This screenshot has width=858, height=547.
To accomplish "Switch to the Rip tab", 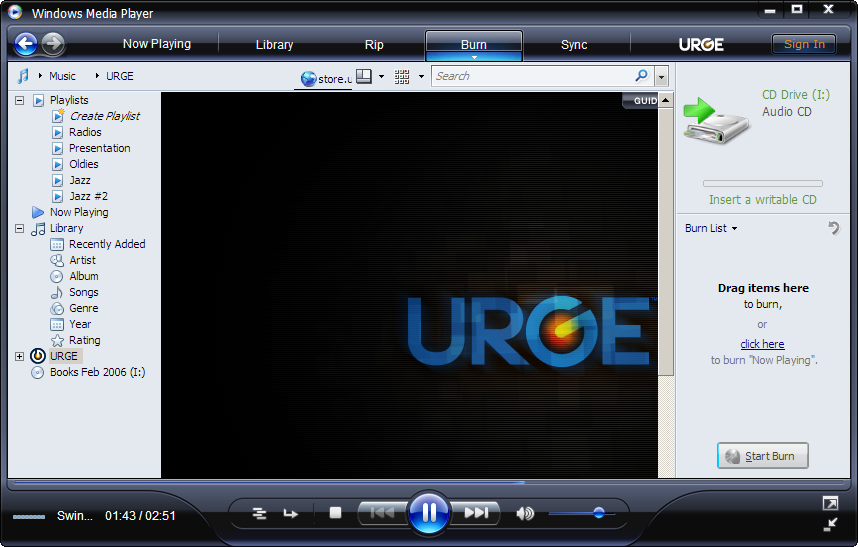I will tap(374, 45).
